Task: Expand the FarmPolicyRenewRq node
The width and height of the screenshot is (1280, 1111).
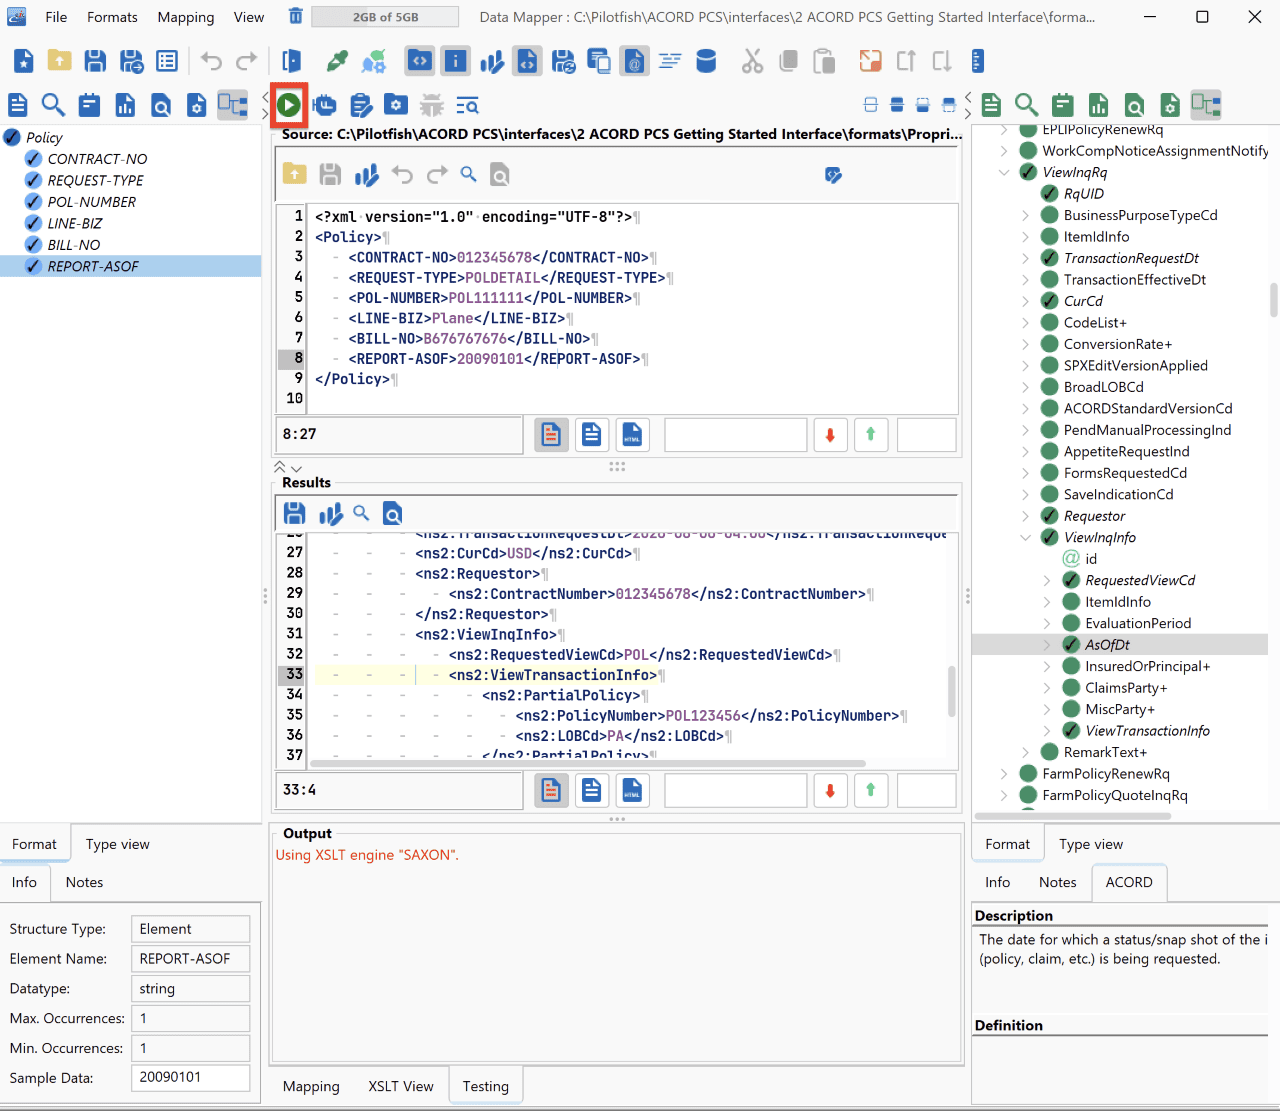Action: 1004,774
